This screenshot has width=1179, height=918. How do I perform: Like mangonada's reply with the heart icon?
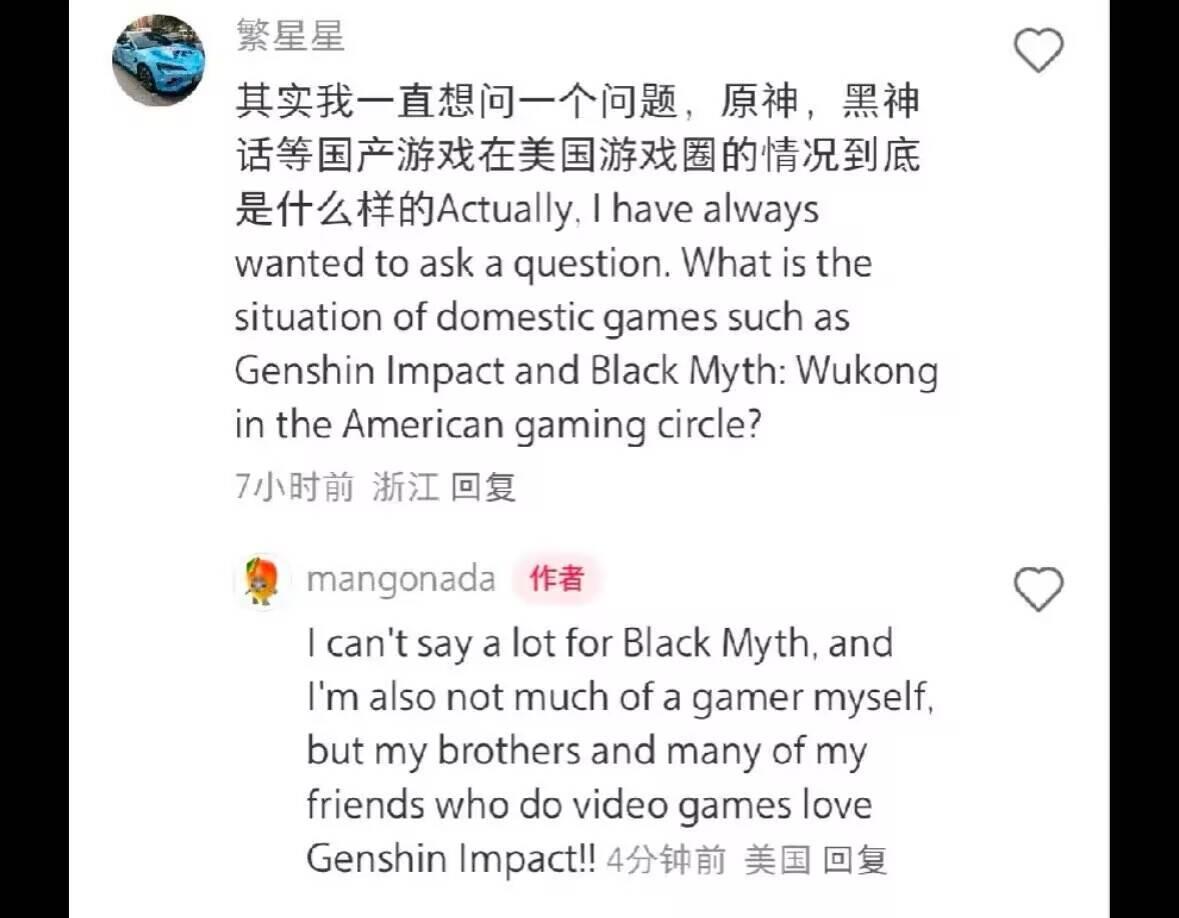tap(1038, 588)
